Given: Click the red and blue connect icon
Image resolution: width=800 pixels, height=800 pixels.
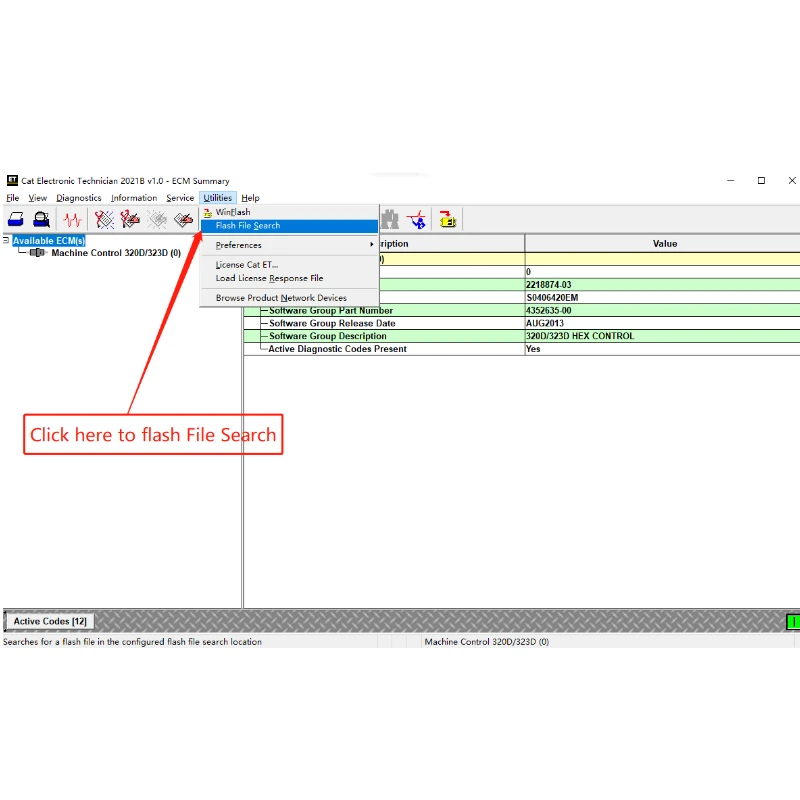Looking at the screenshot, I should tap(416, 220).
